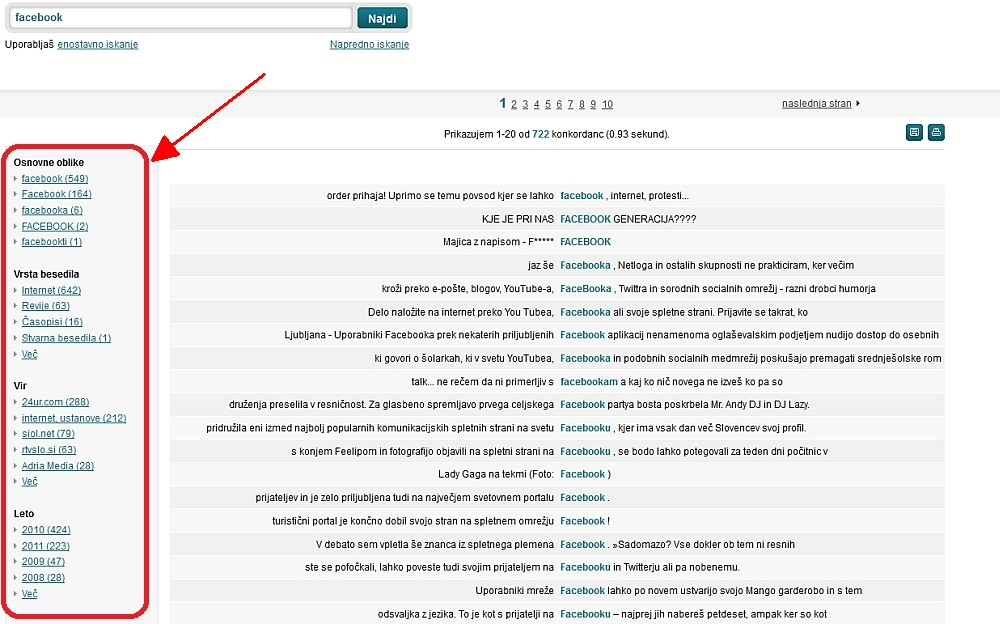Filter text type Stvarna besedila (1)
Image resolution: width=1000 pixels, height=624 pixels.
(x=66, y=338)
